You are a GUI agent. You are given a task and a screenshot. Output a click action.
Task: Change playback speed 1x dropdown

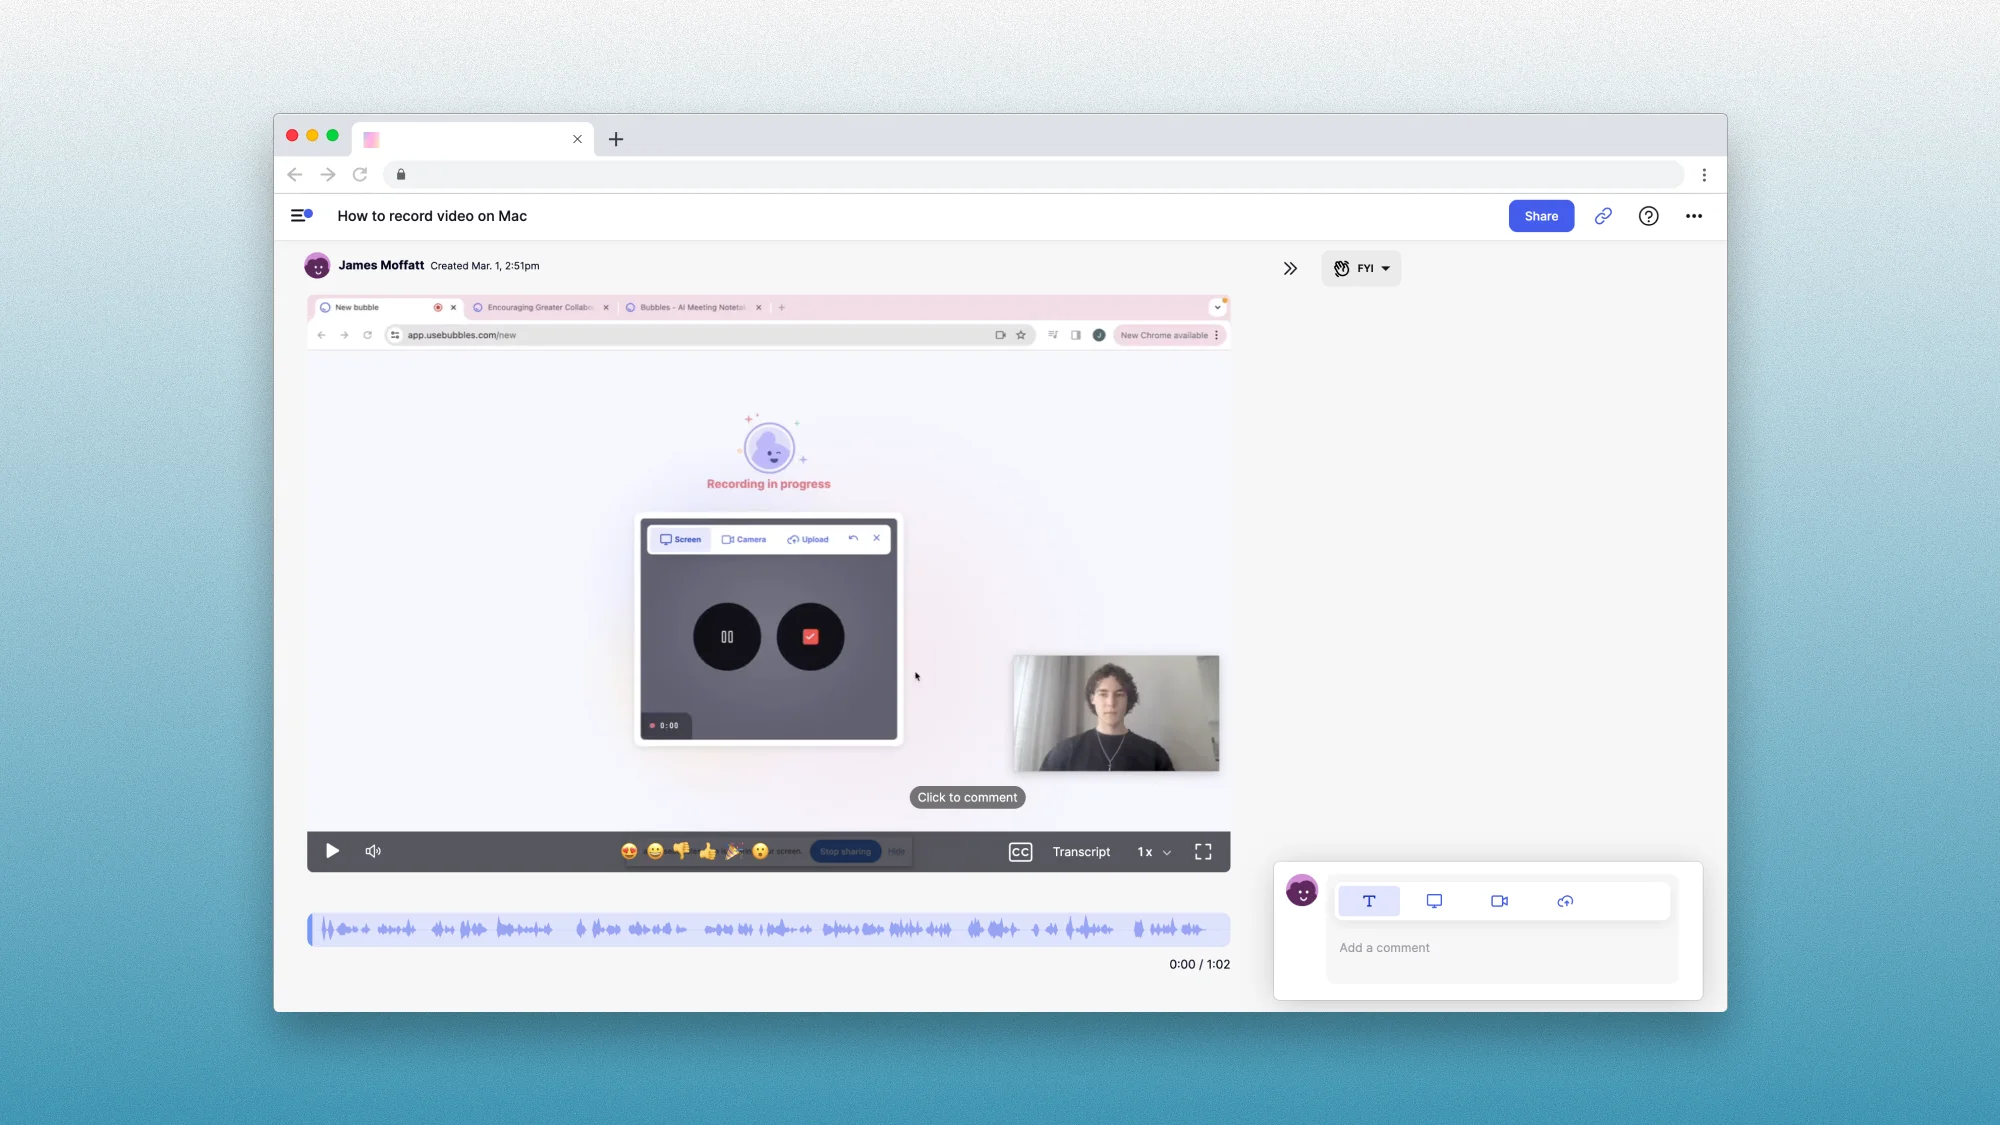[x=1154, y=852]
